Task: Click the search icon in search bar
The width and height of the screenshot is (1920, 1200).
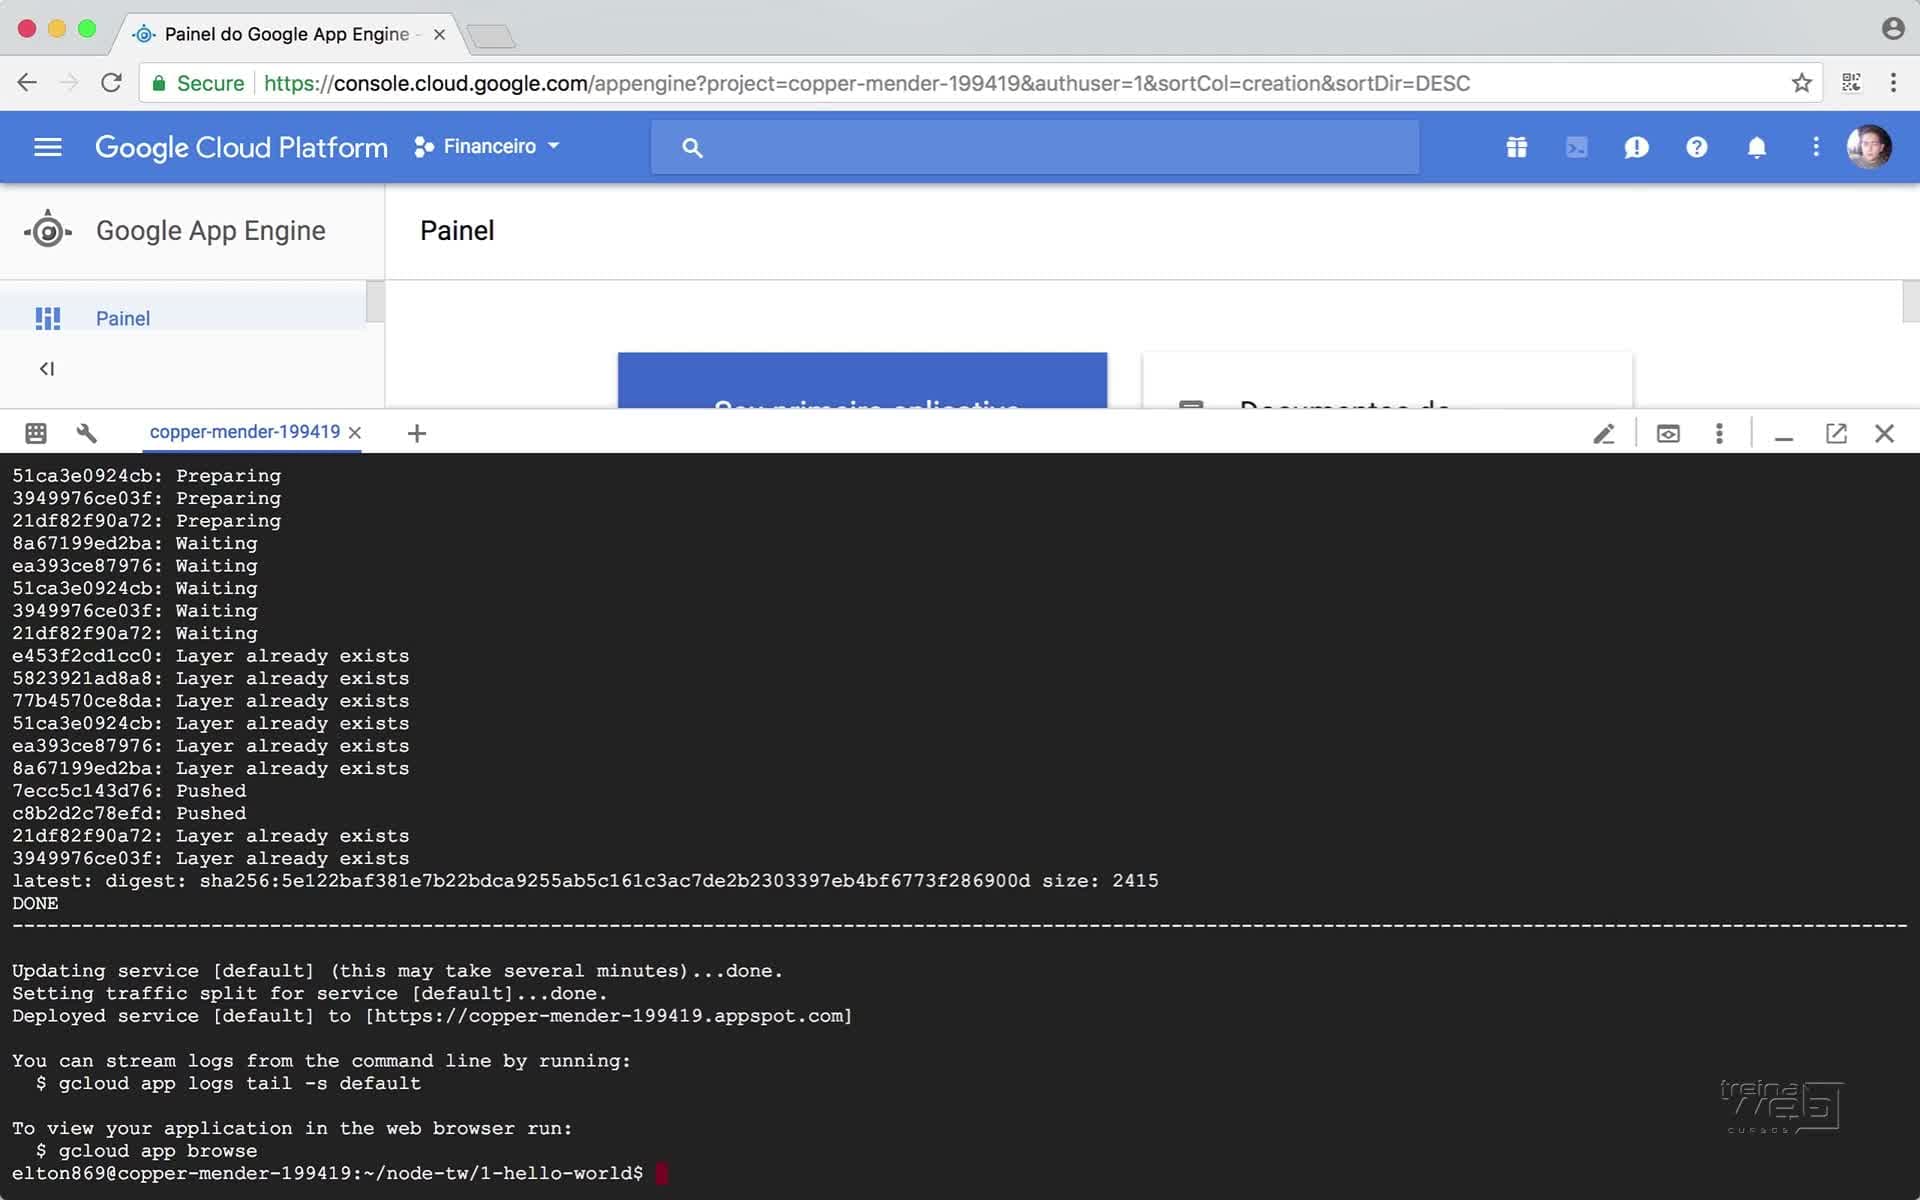Action: click(x=692, y=147)
